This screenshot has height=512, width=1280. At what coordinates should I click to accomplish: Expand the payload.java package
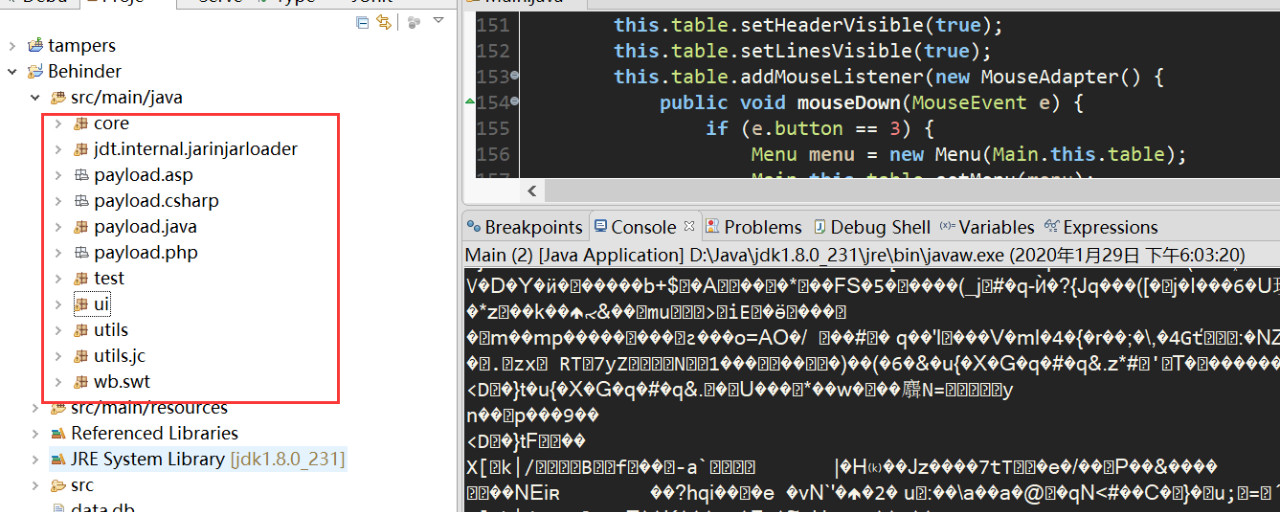[x=58, y=226]
